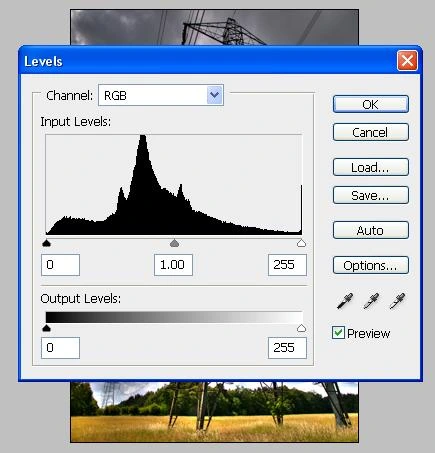The height and width of the screenshot is (453, 435).
Task: Select the white point eyedropper
Action: pyautogui.click(x=397, y=301)
